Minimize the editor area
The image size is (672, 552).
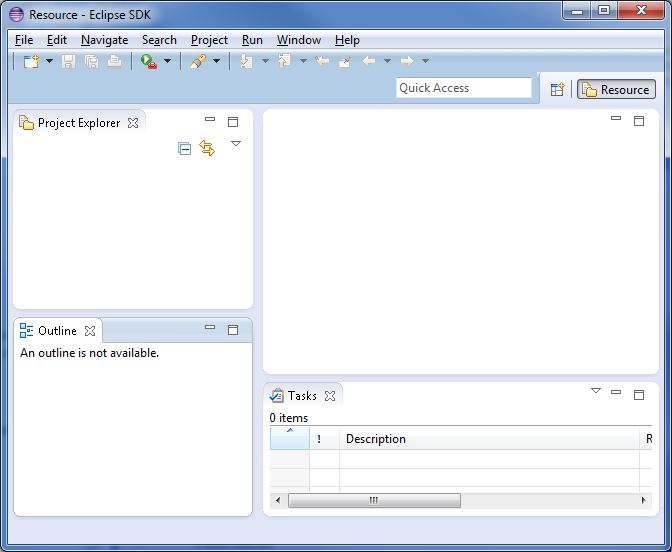click(x=616, y=118)
